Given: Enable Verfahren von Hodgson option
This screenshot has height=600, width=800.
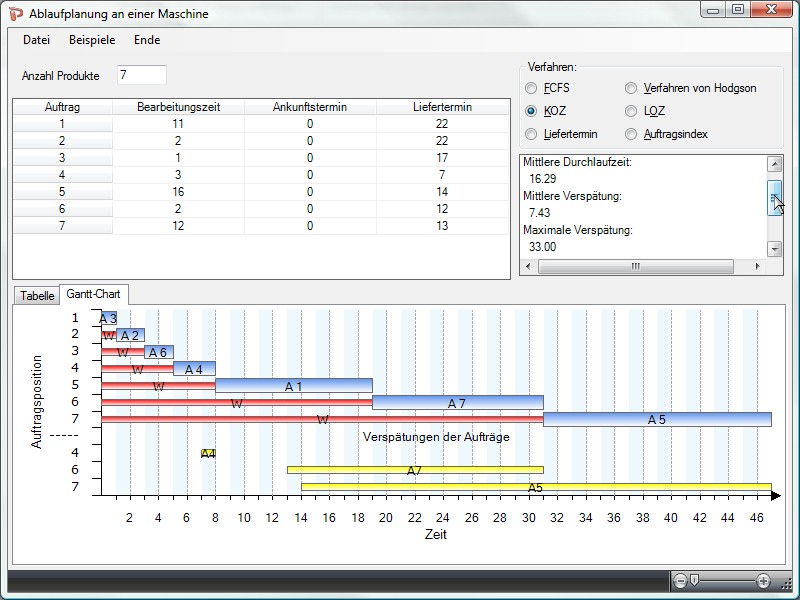Looking at the screenshot, I should click(631, 88).
